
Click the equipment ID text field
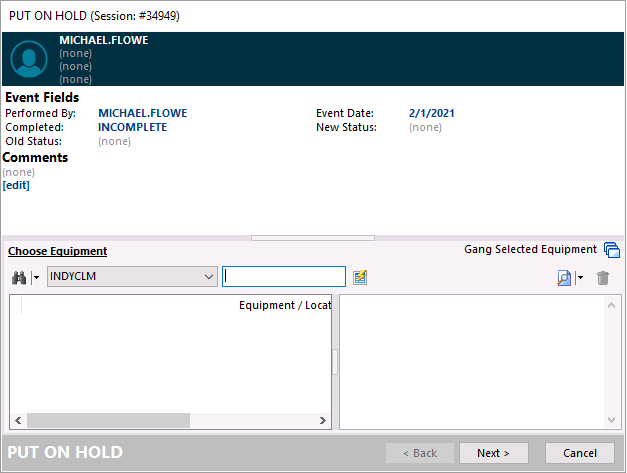coord(284,277)
